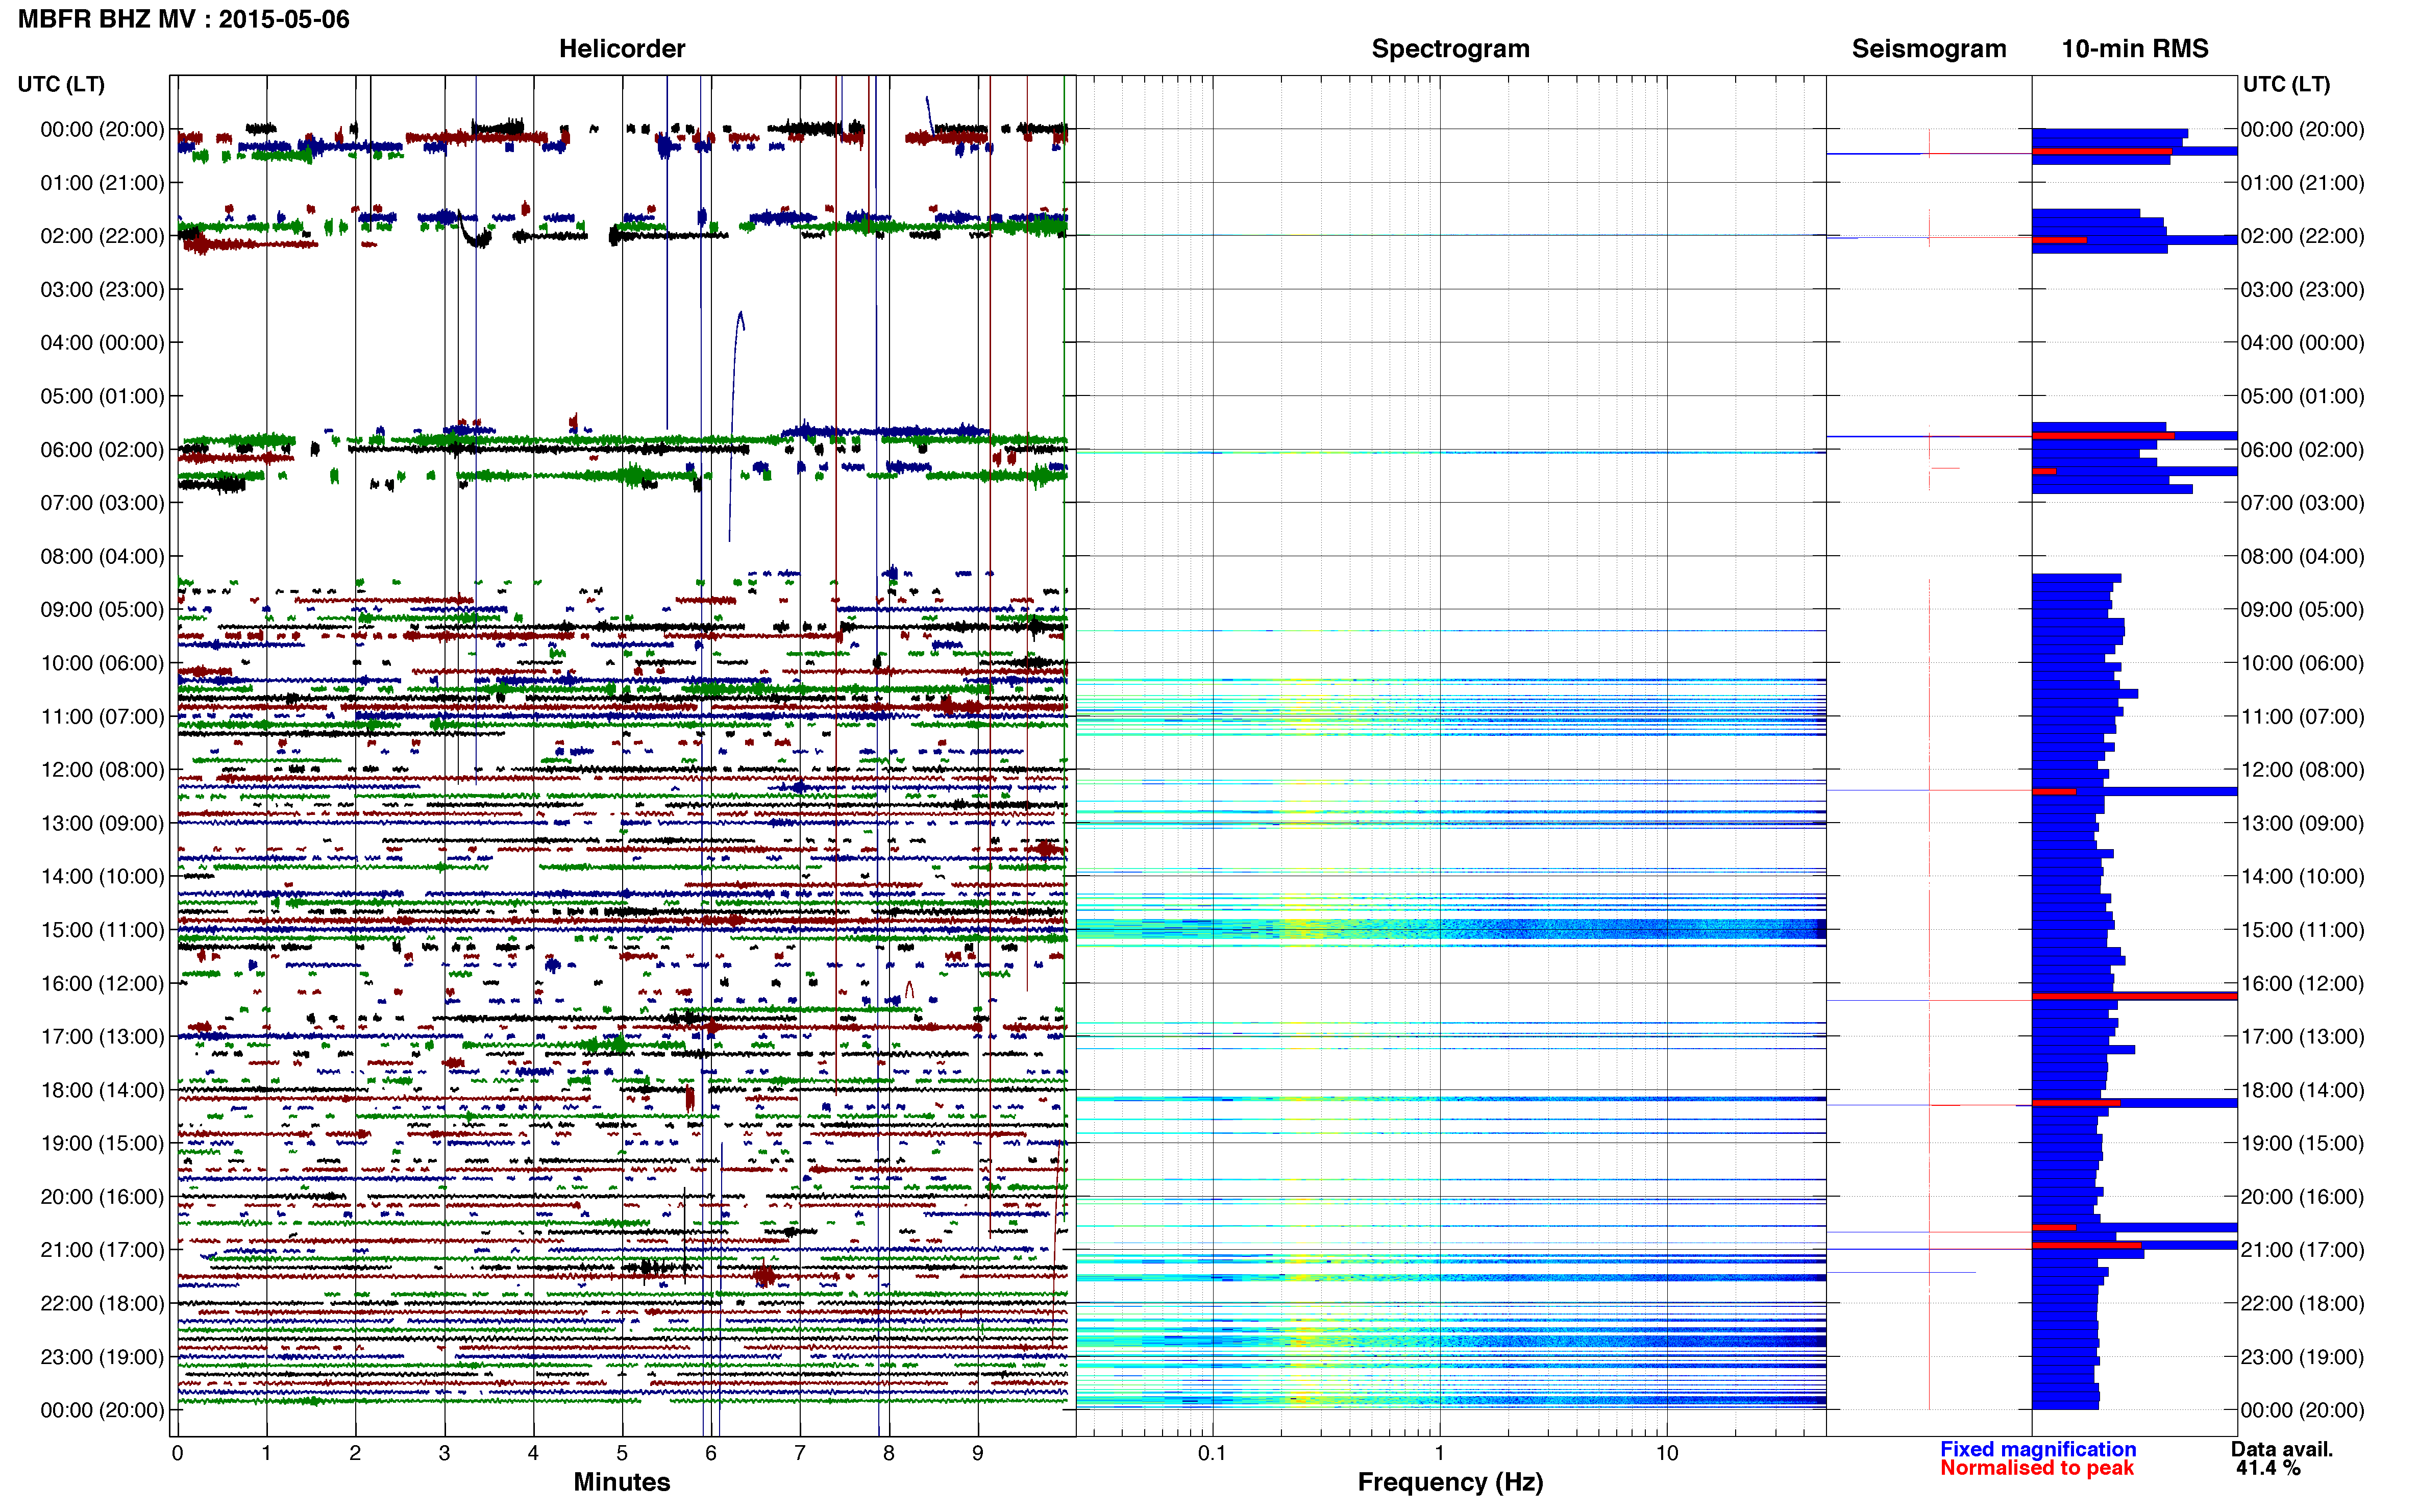The height and width of the screenshot is (1512, 2419).
Task: Click helicorder minute tick label 5
Action: click(x=622, y=1453)
